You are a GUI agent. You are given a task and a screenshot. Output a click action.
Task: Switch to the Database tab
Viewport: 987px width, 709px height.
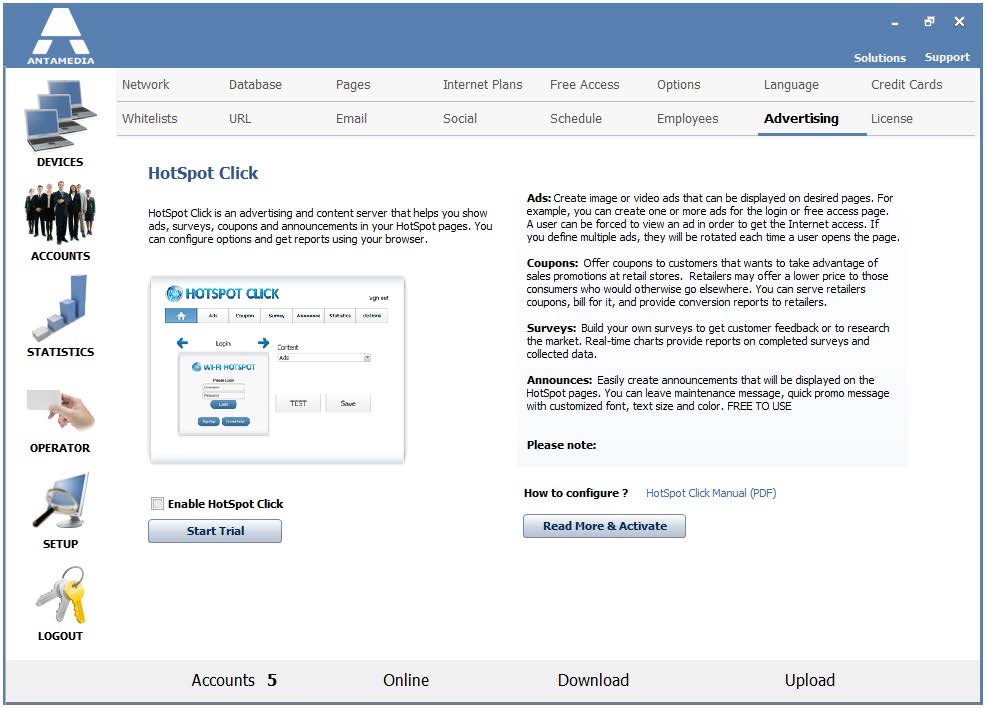pyautogui.click(x=255, y=84)
